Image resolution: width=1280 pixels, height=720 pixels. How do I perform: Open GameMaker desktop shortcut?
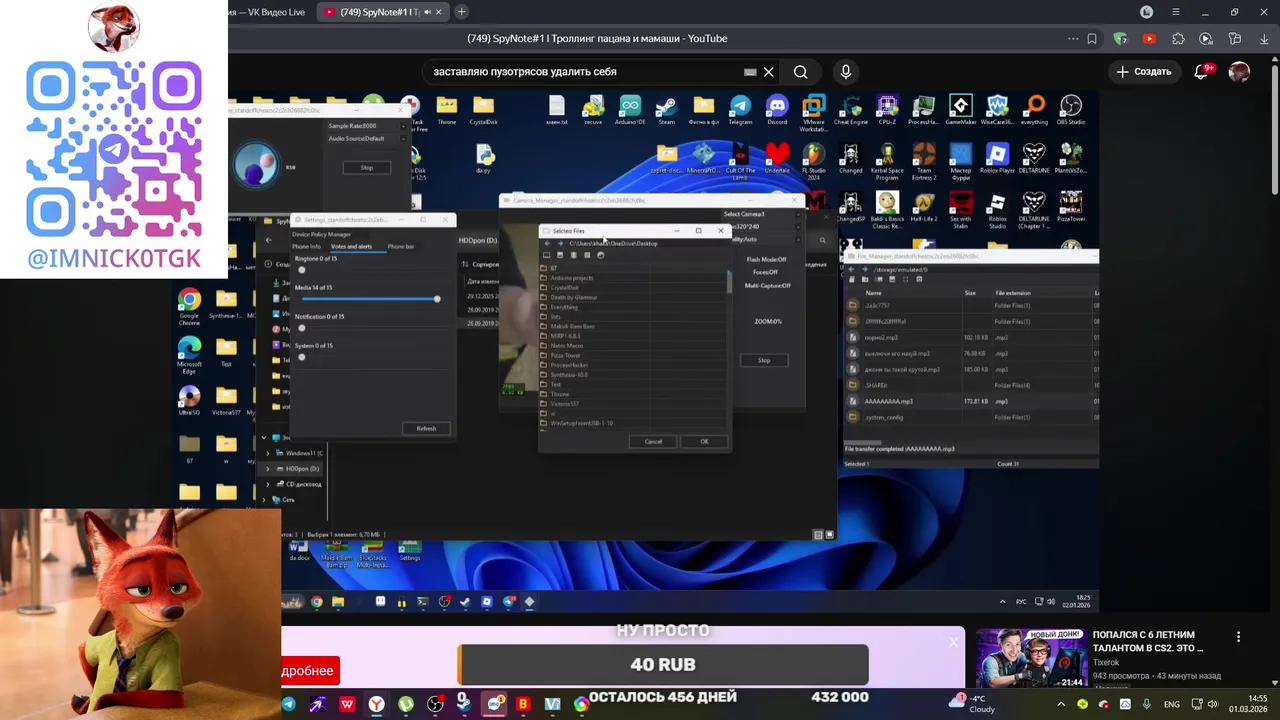960,109
